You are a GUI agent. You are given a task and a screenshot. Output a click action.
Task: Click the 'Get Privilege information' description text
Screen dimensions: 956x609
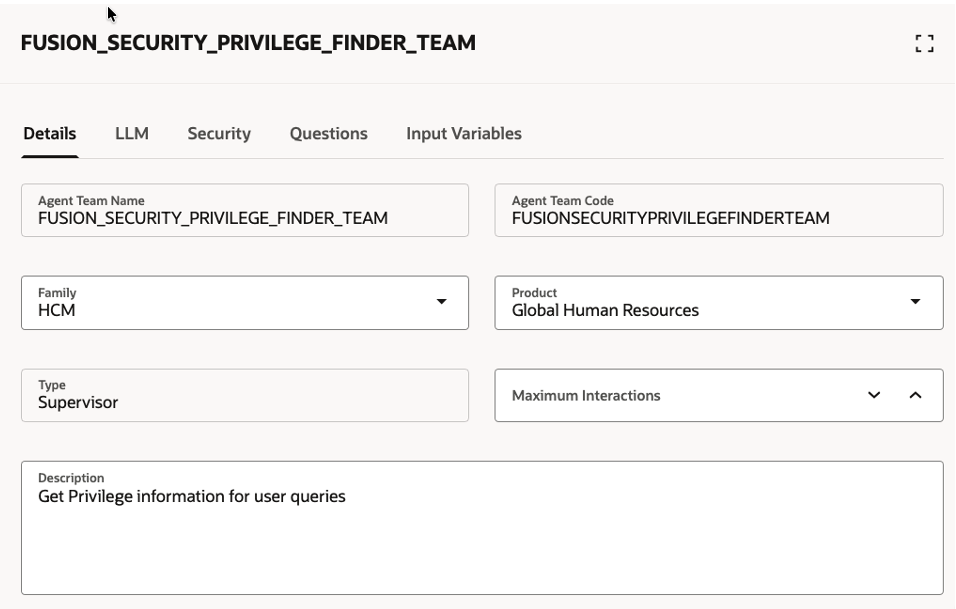click(x=192, y=495)
